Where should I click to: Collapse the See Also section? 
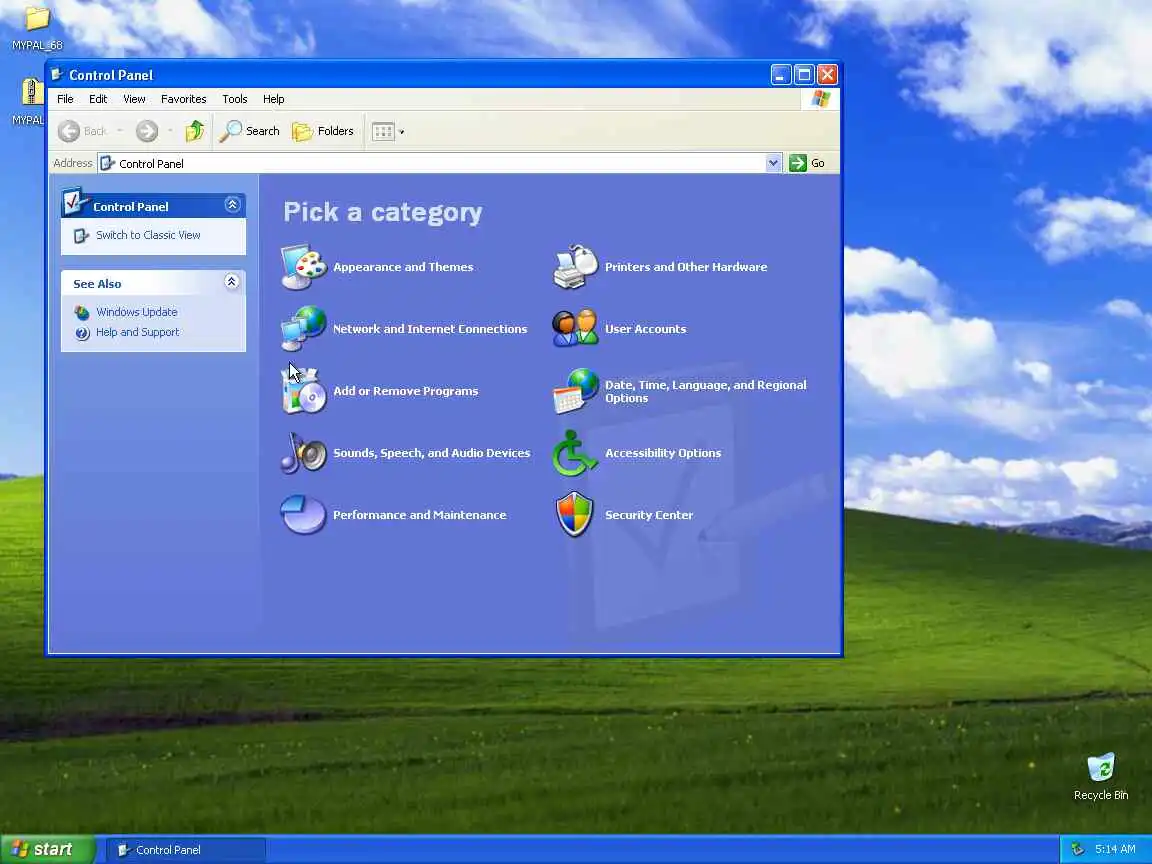[231, 282]
